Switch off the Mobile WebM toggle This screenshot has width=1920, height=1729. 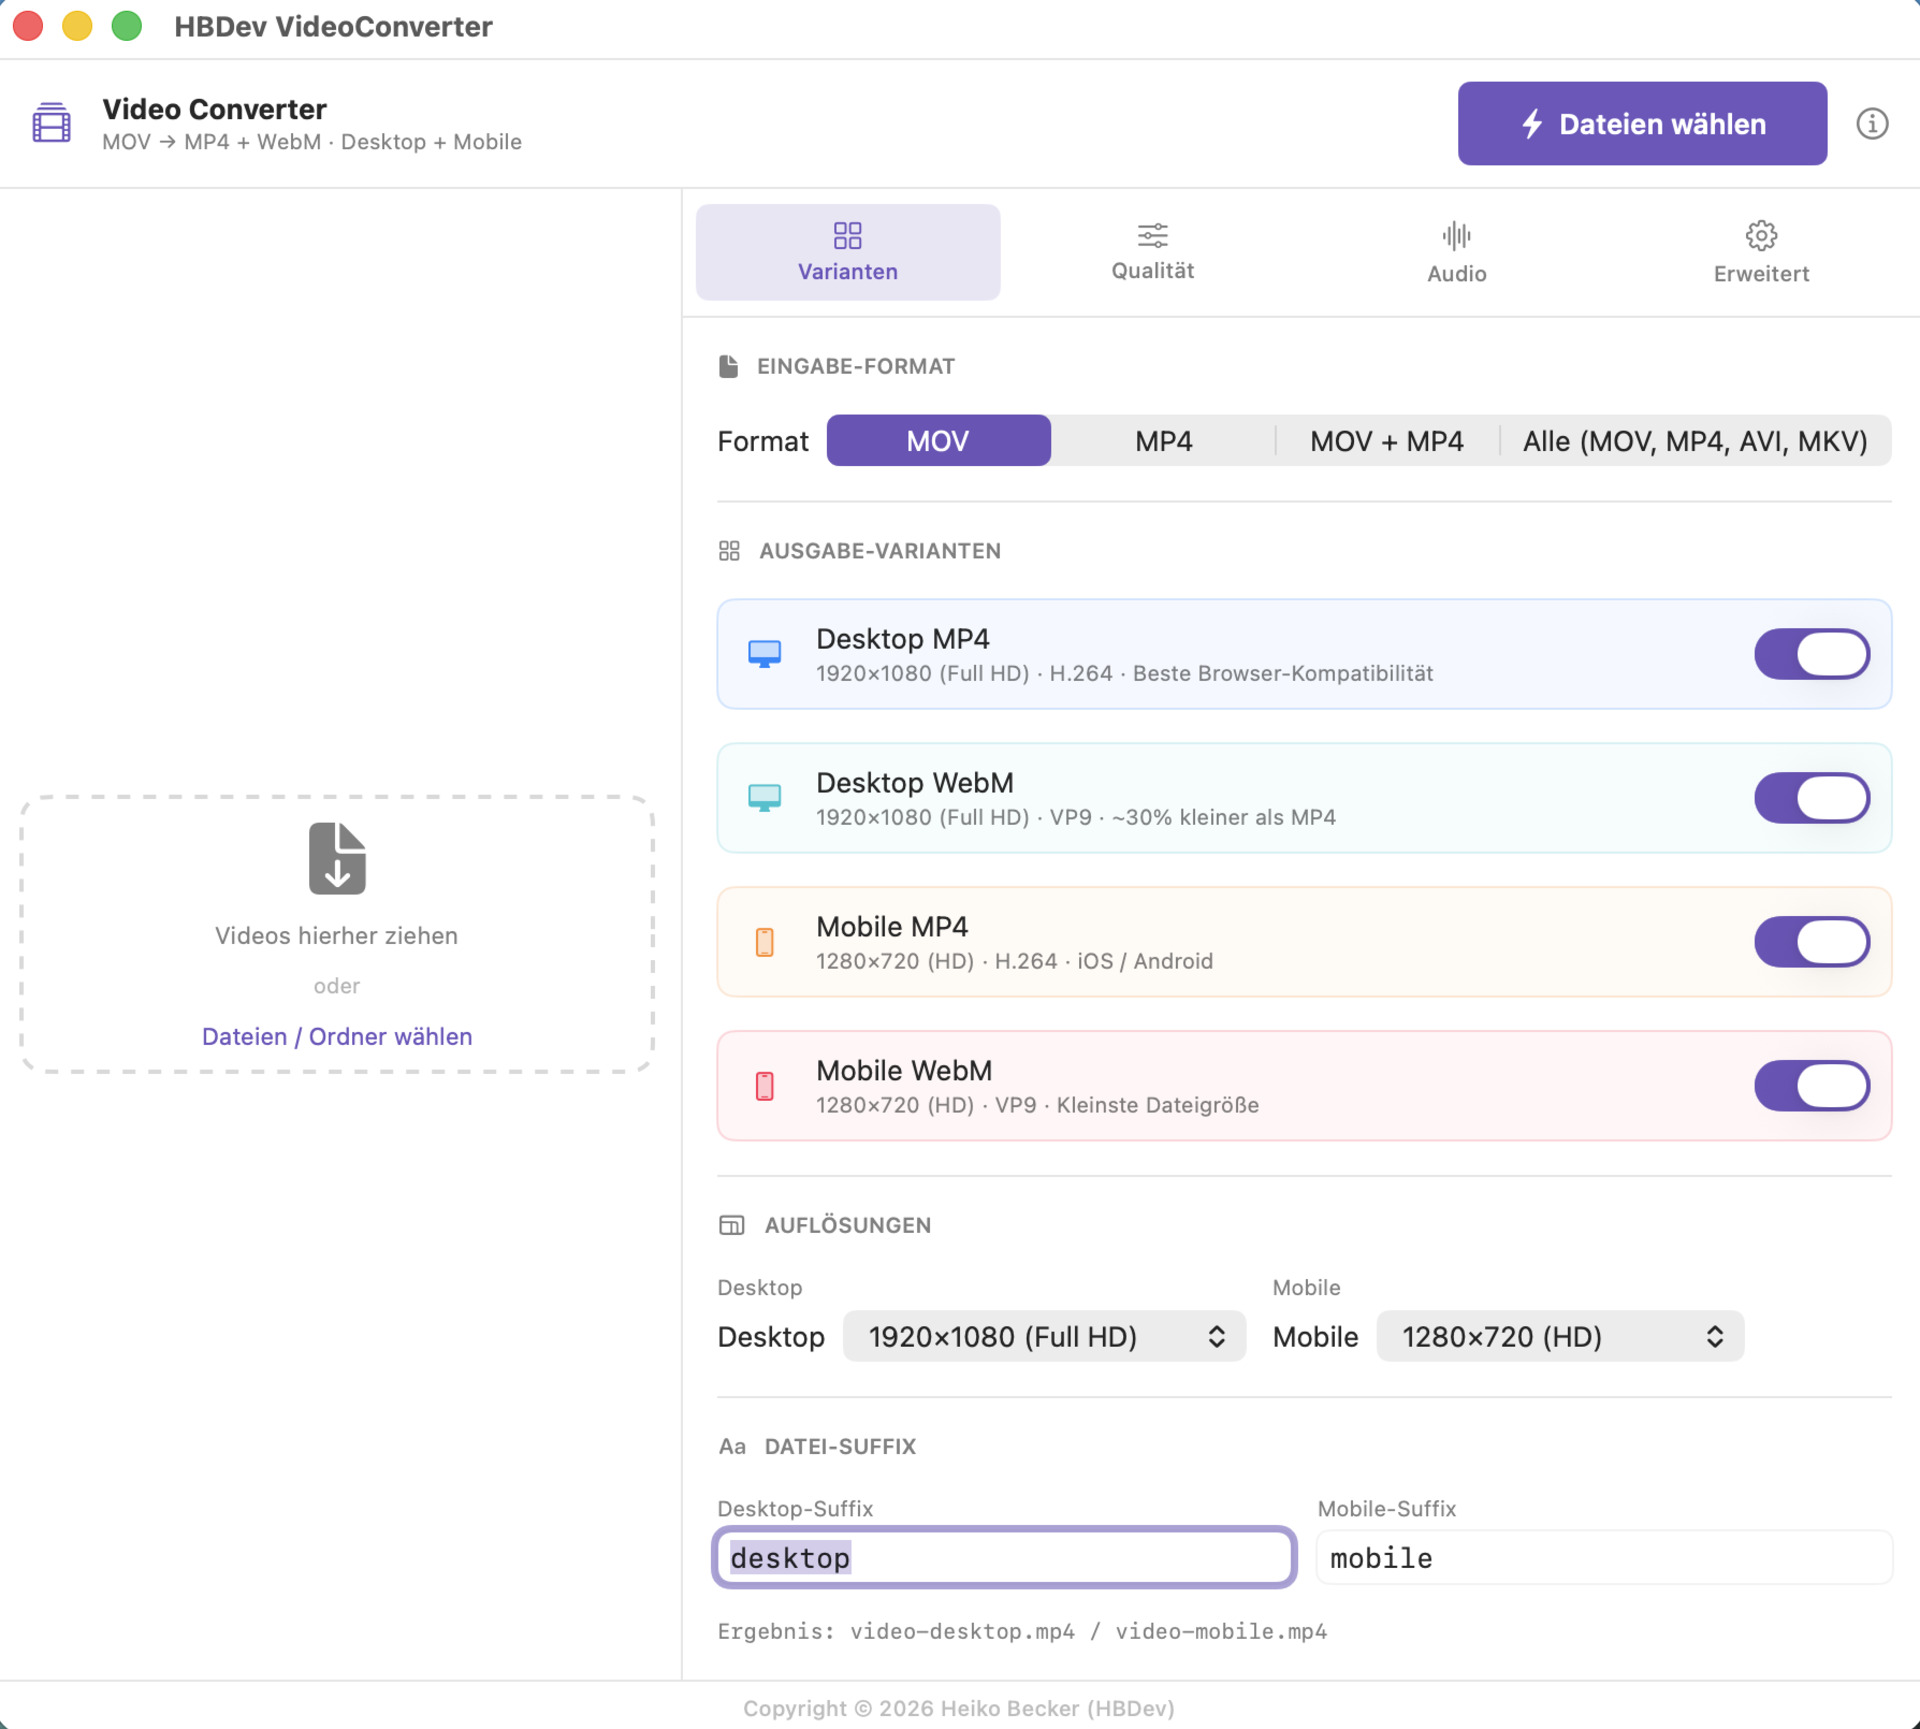coord(1811,1086)
